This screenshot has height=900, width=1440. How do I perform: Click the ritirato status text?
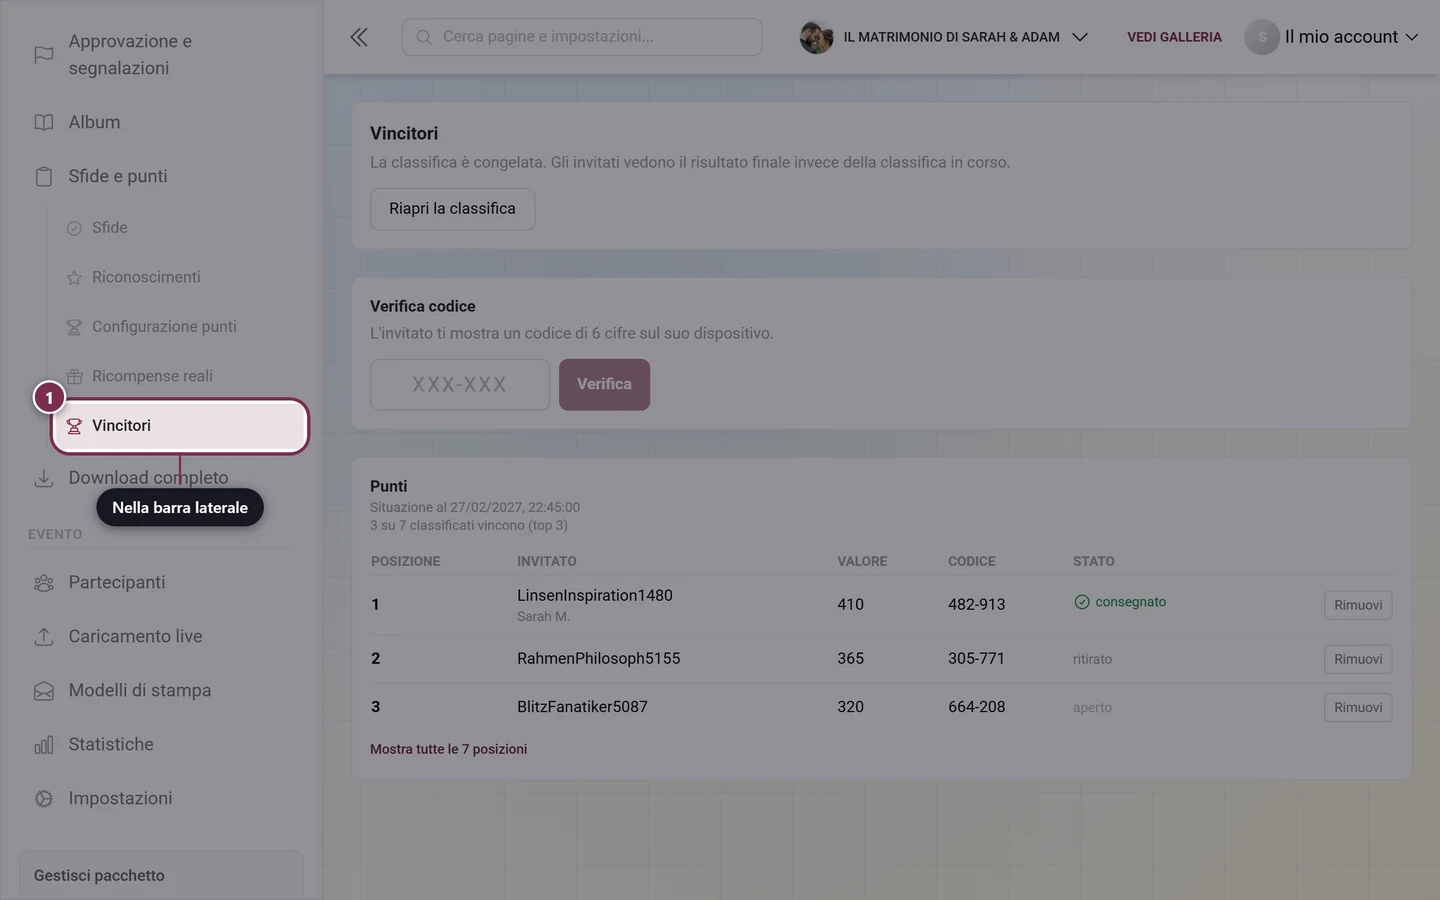(1092, 659)
